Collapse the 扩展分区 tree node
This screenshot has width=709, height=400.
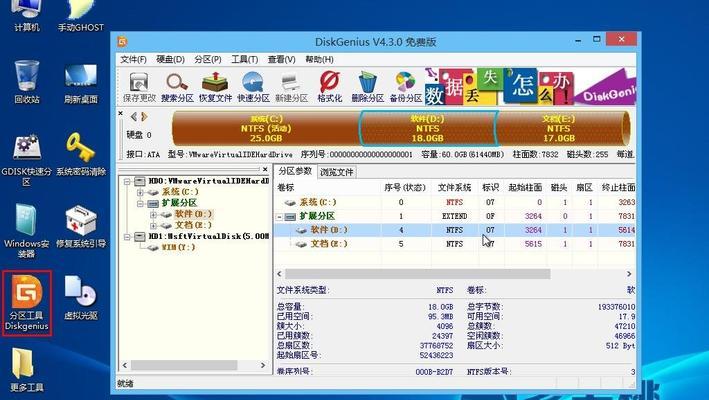pyautogui.click(x=140, y=203)
